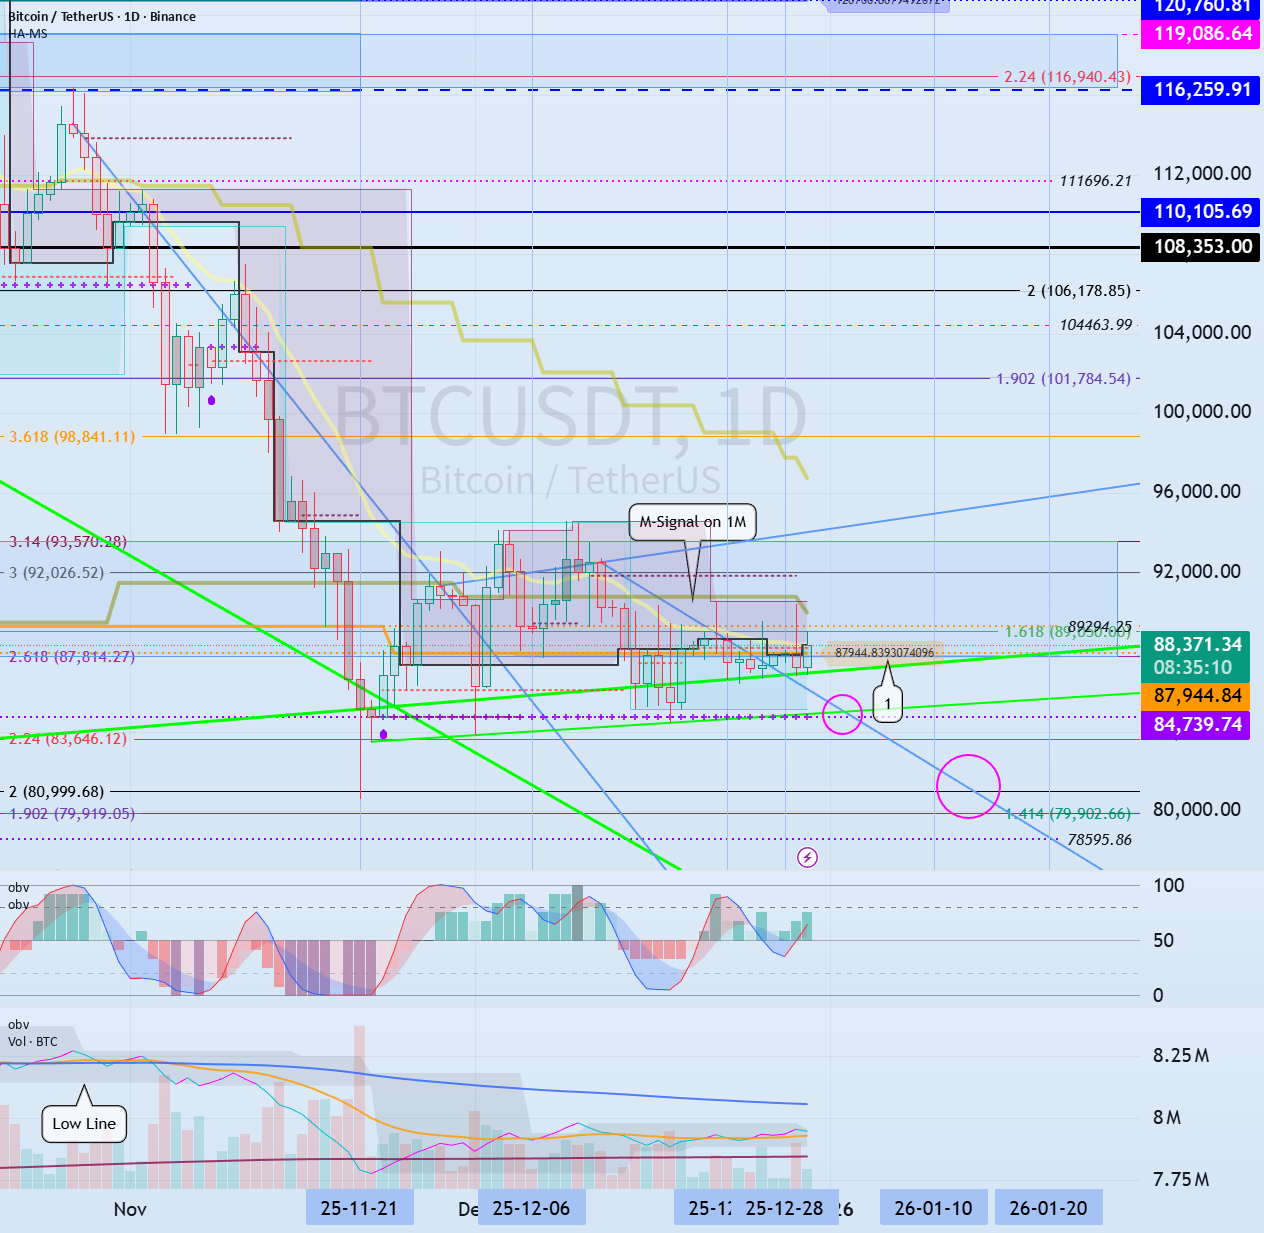Click the 25-12-06 date marker

click(x=531, y=1208)
